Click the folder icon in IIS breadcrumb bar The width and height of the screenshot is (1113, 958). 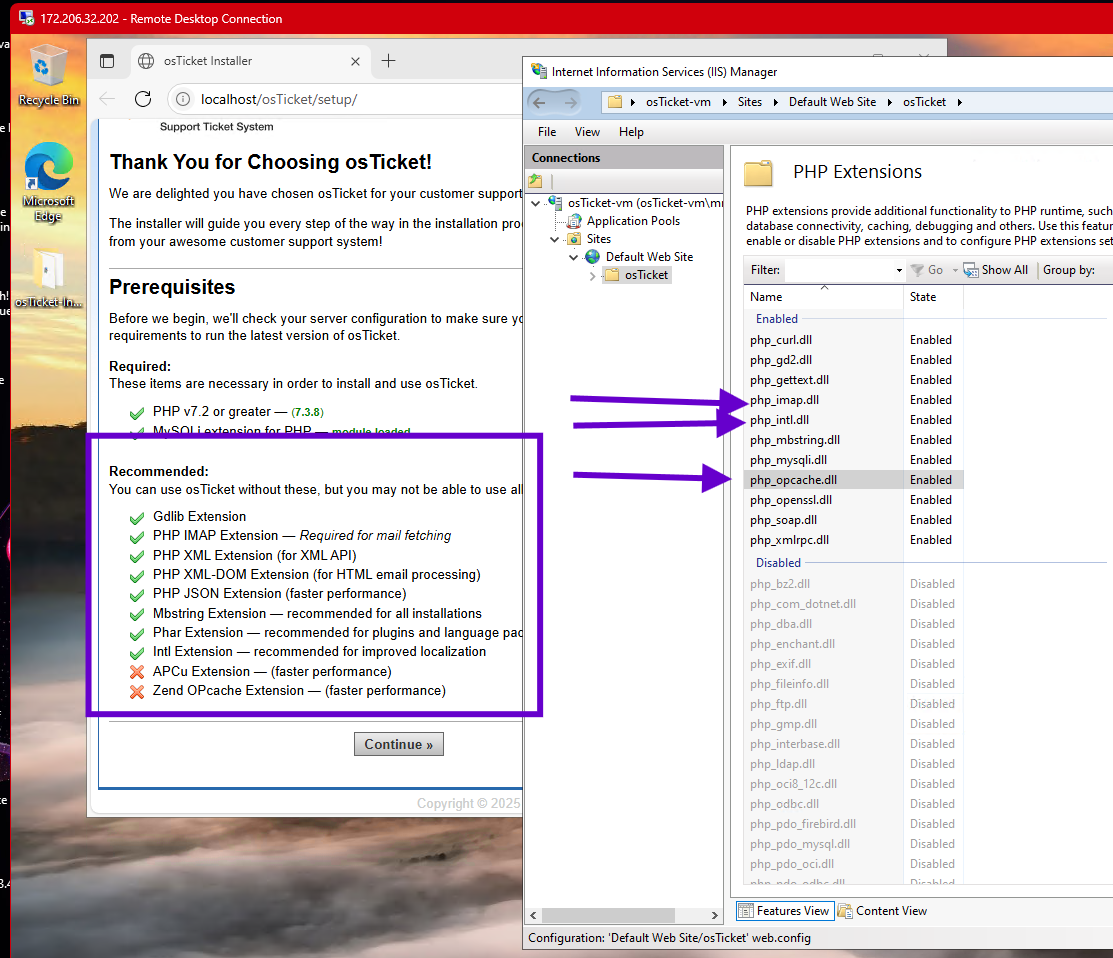pos(615,102)
